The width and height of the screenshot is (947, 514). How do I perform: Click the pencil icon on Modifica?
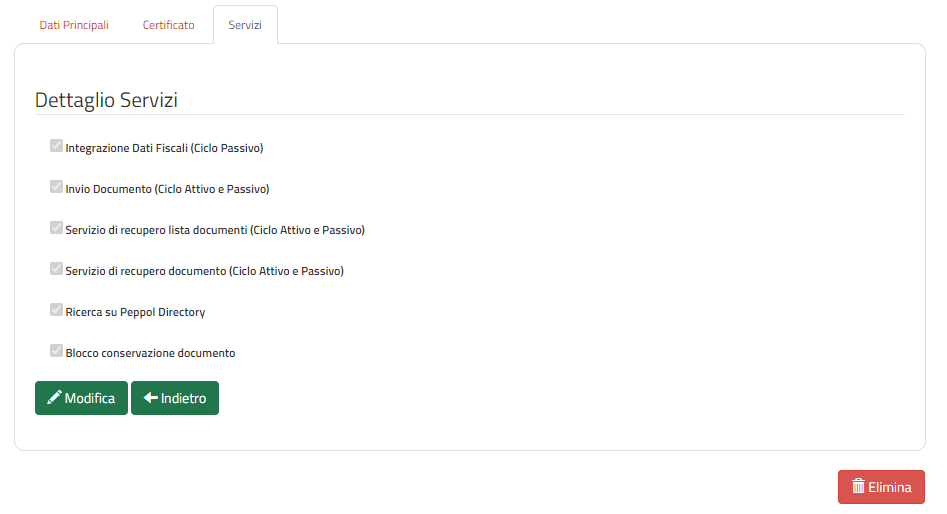tap(54, 397)
